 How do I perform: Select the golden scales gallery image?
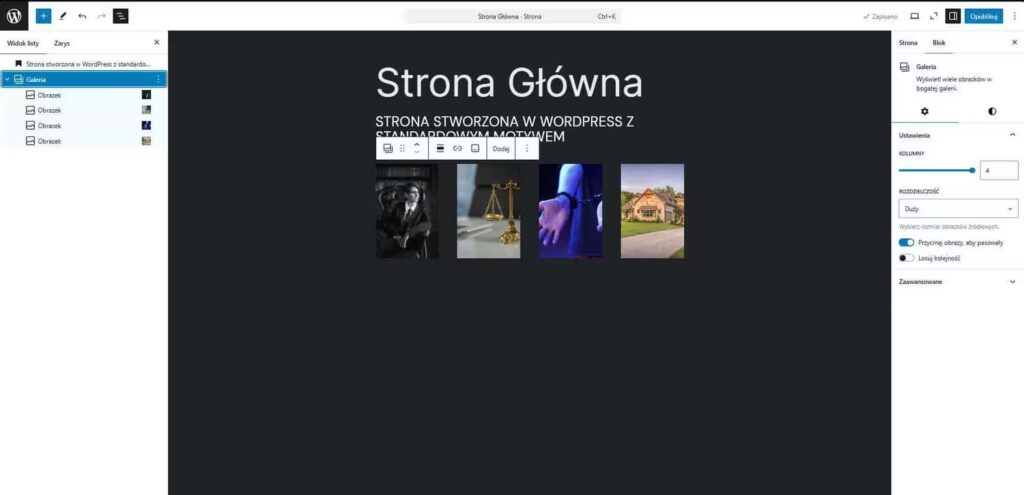(x=488, y=211)
